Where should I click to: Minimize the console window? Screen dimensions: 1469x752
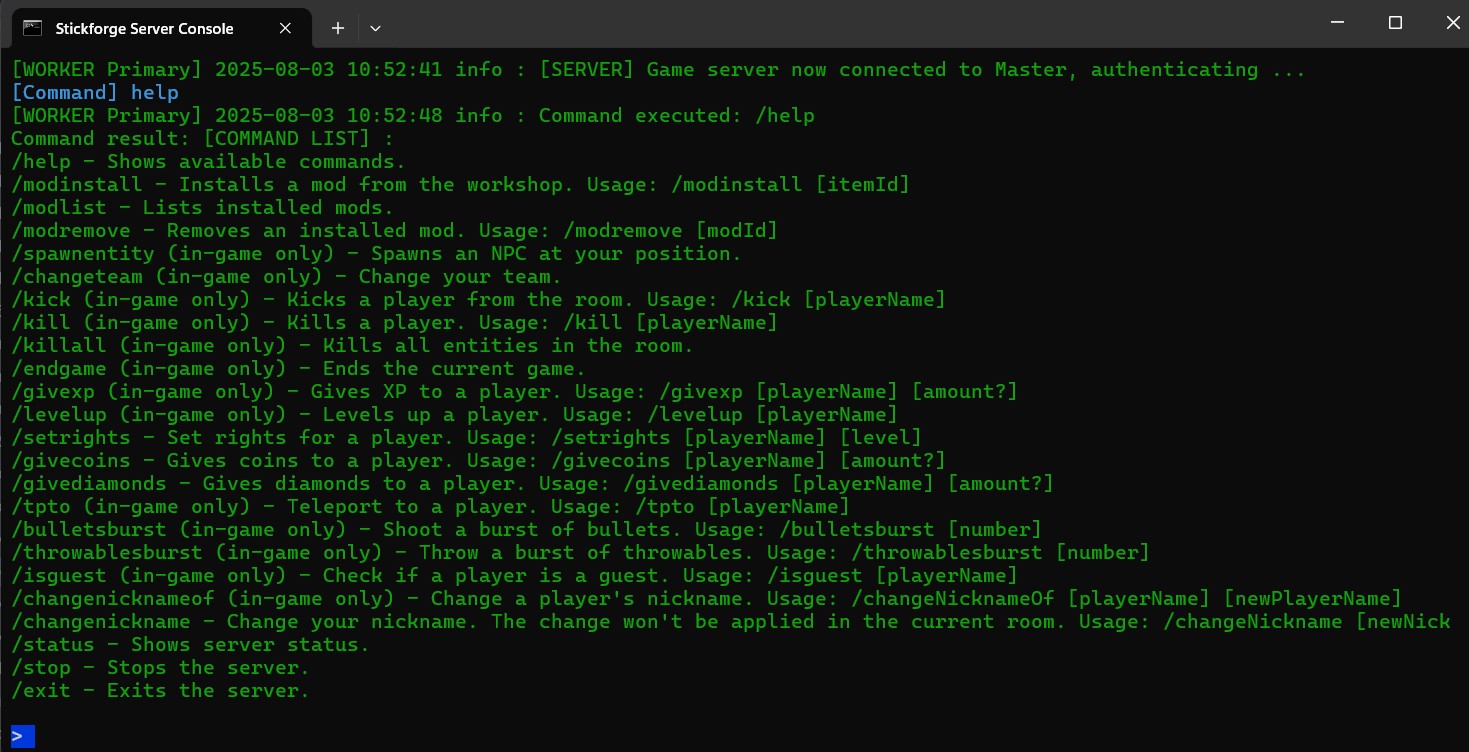pos(1337,22)
